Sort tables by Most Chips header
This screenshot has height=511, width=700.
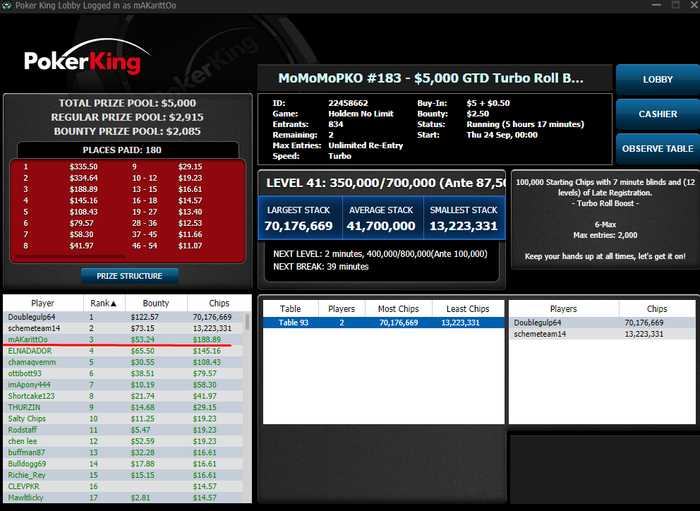point(398,309)
